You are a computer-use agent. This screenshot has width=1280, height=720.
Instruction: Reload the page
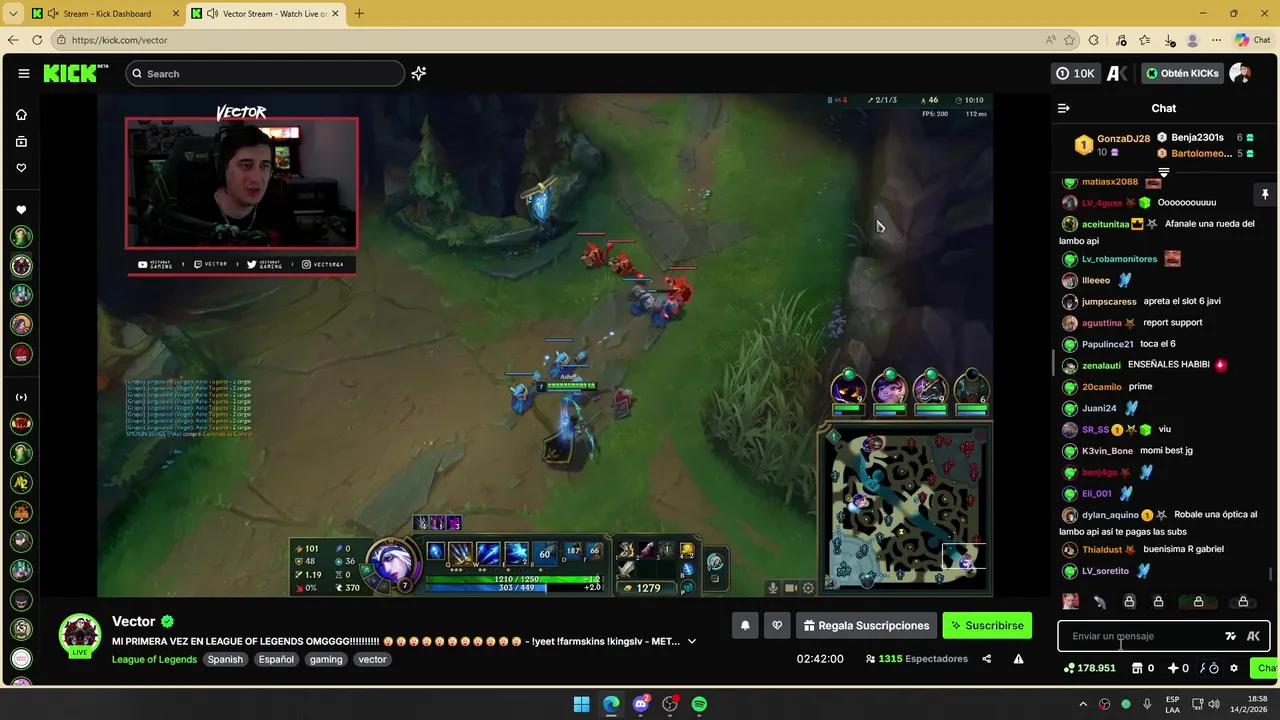pos(37,40)
